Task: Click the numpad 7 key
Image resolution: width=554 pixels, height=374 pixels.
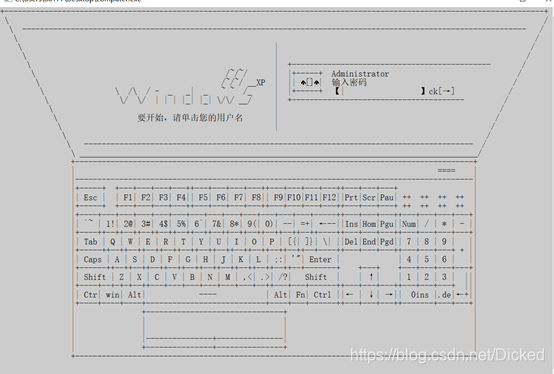Action: point(409,242)
